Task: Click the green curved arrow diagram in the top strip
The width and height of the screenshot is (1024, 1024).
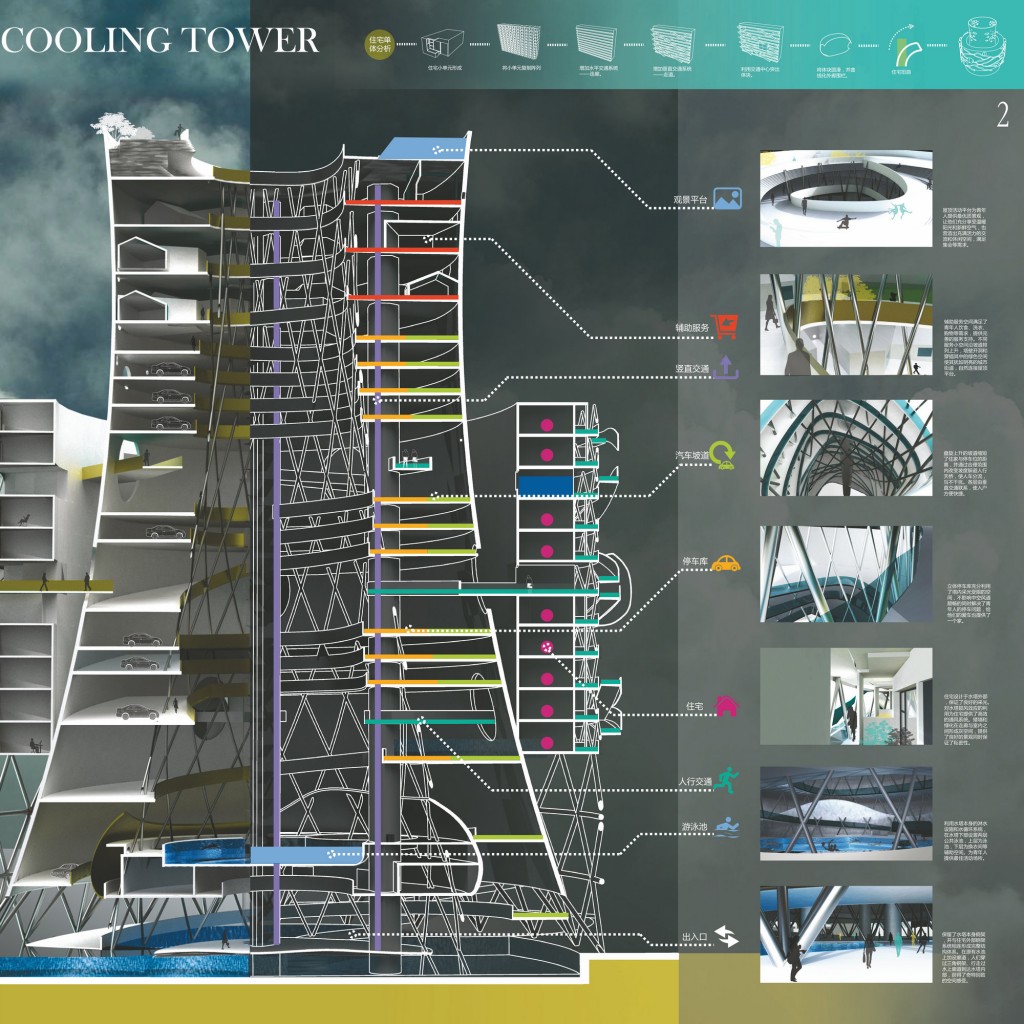Action: pos(904,47)
